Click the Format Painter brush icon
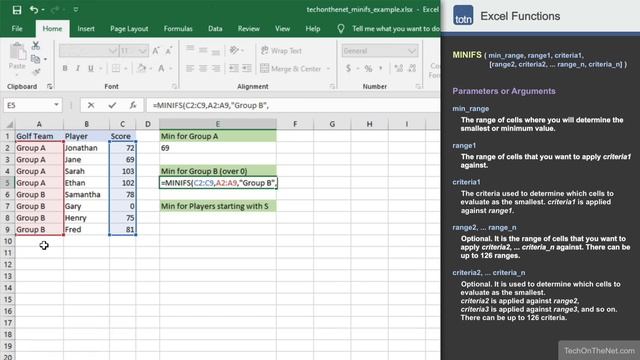 click(x=36, y=72)
